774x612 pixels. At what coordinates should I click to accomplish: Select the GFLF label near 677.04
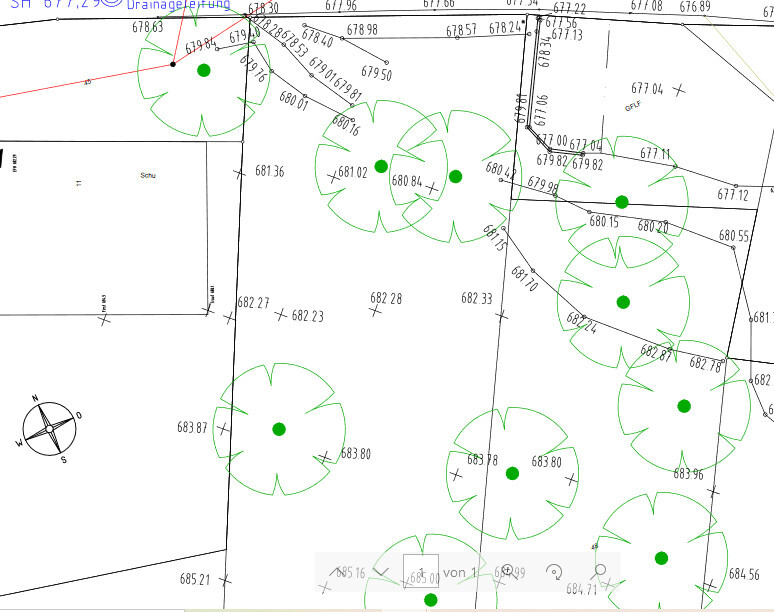[x=632, y=105]
